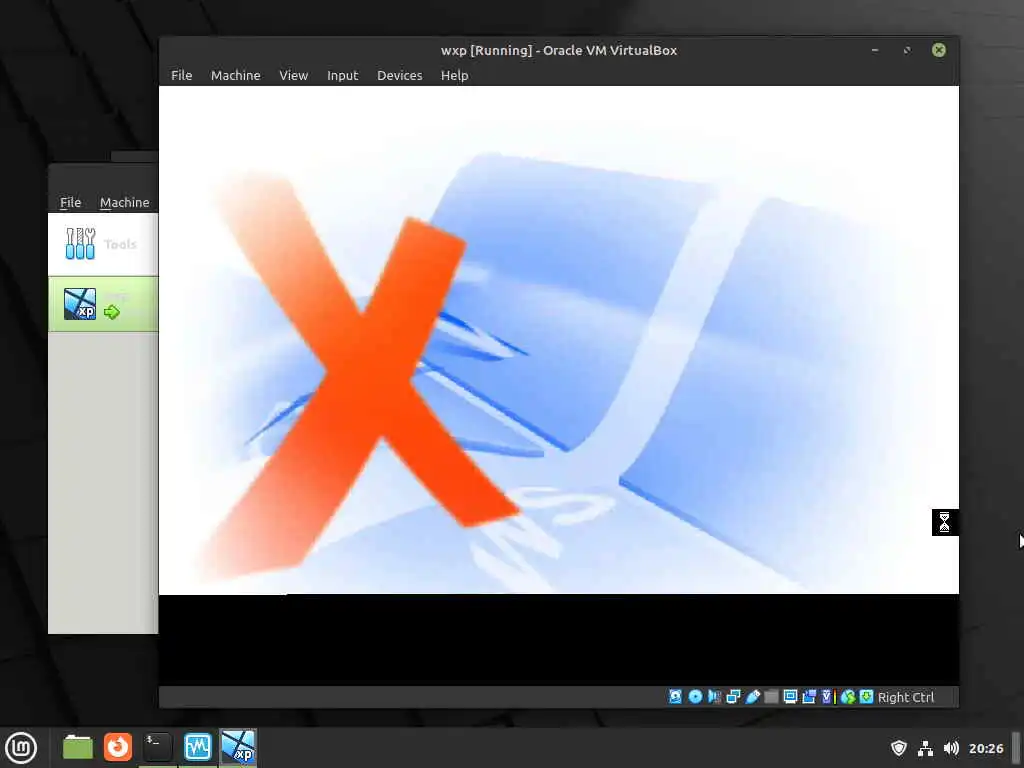The image size is (1024, 768).
Task: Open the Devices menu in VM window
Action: (400, 75)
